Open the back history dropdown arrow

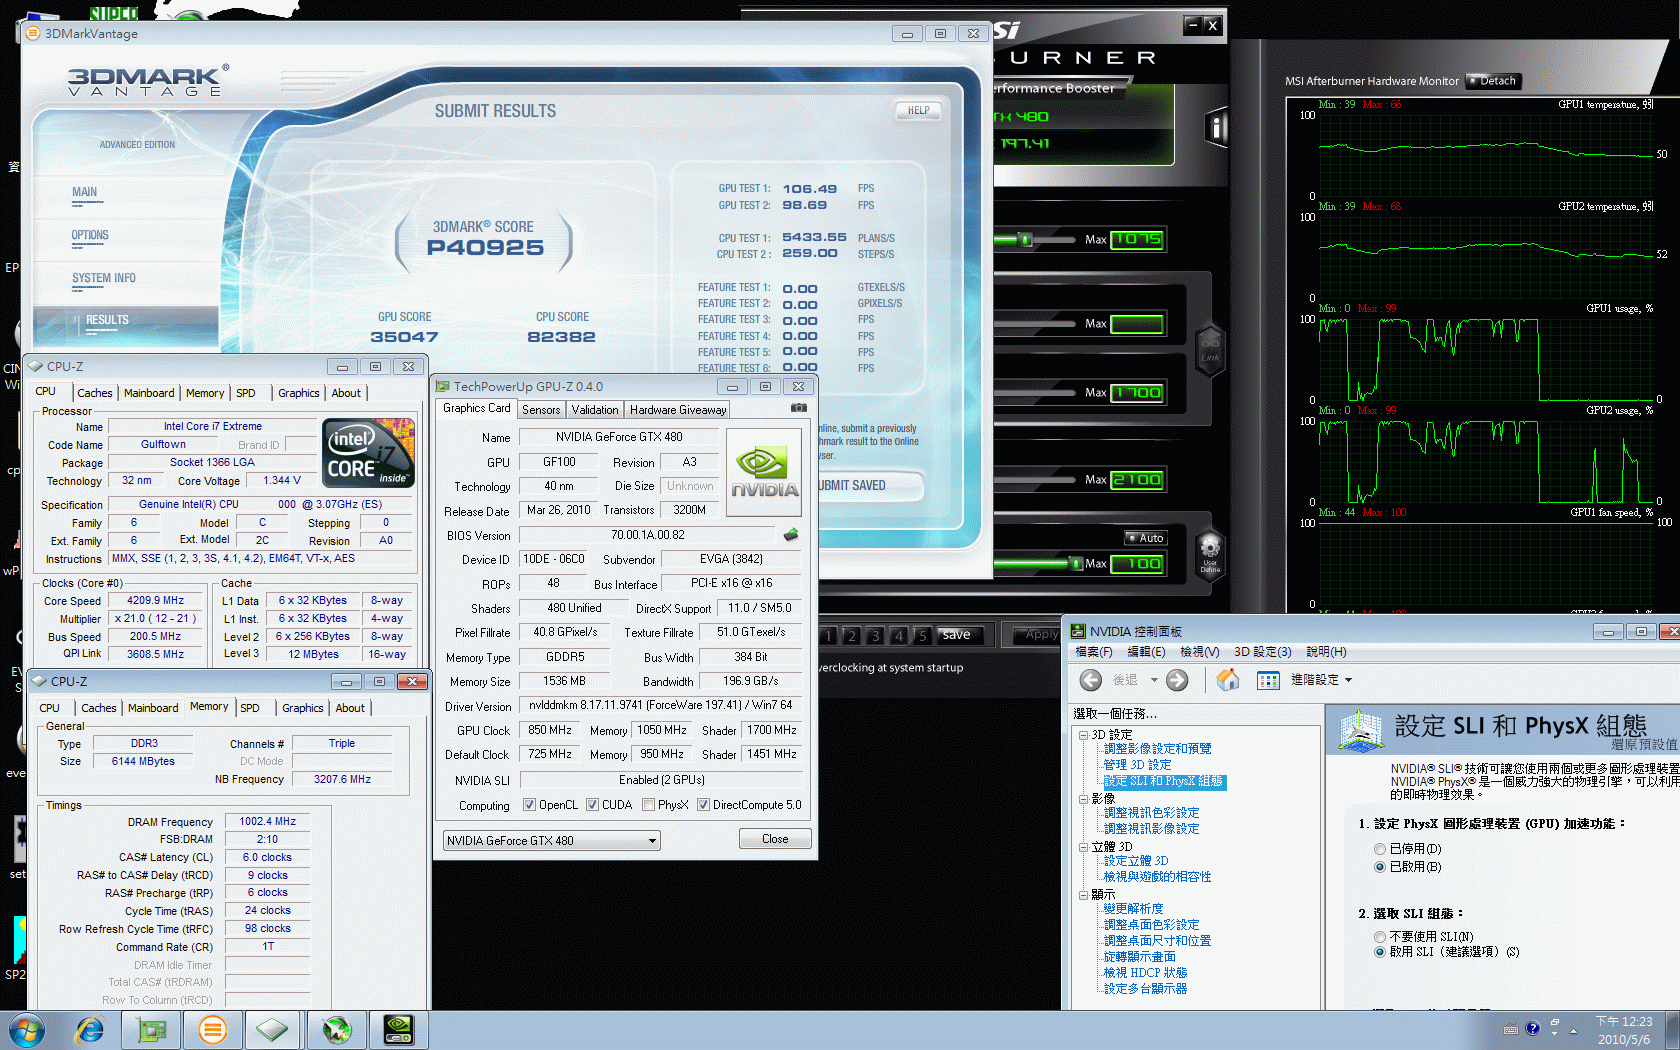1153,680
